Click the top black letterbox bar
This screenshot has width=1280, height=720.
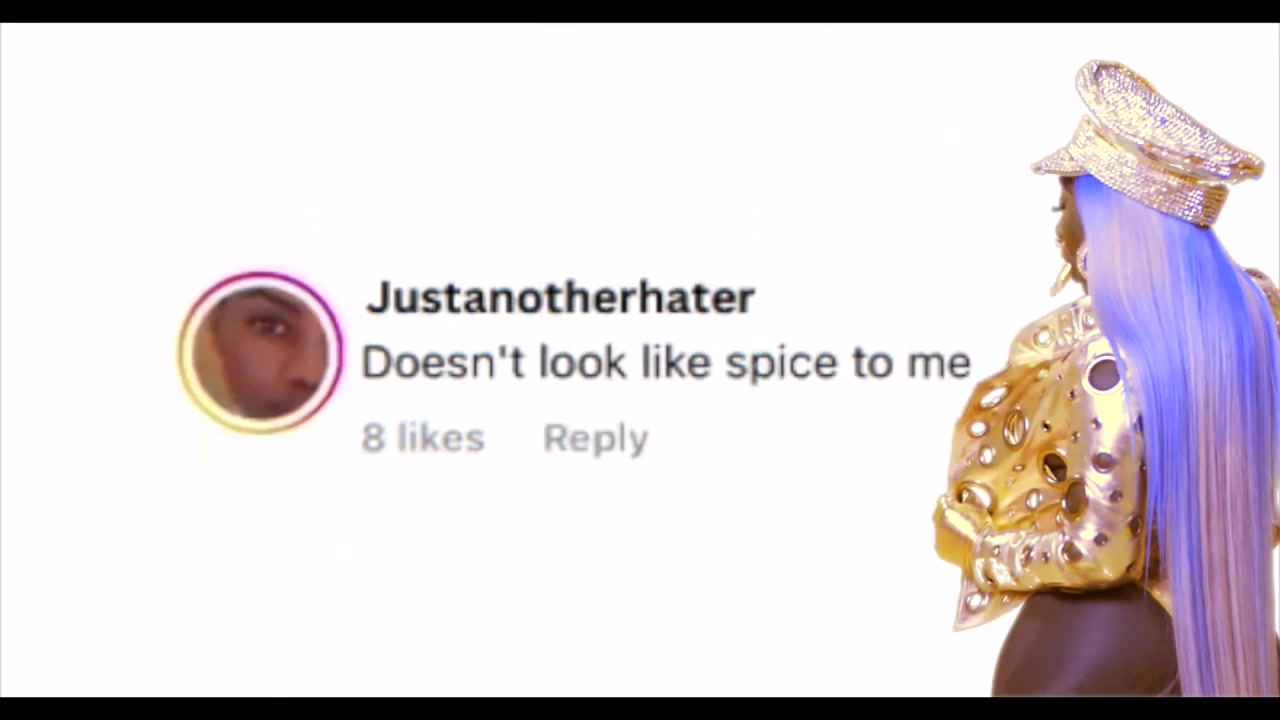point(640,11)
